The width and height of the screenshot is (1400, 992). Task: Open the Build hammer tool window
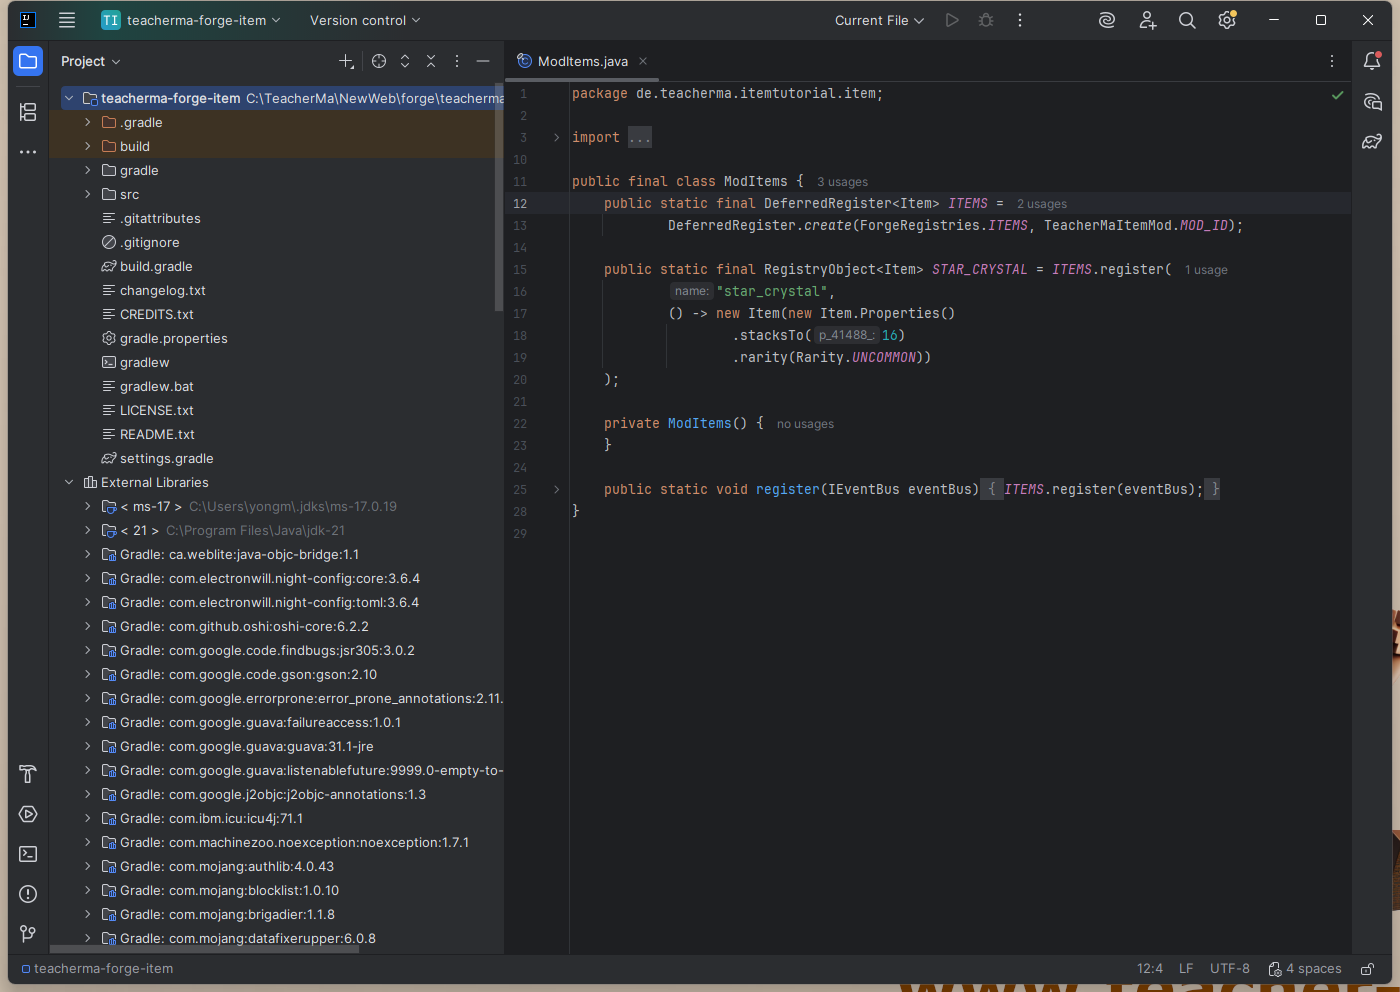click(28, 774)
